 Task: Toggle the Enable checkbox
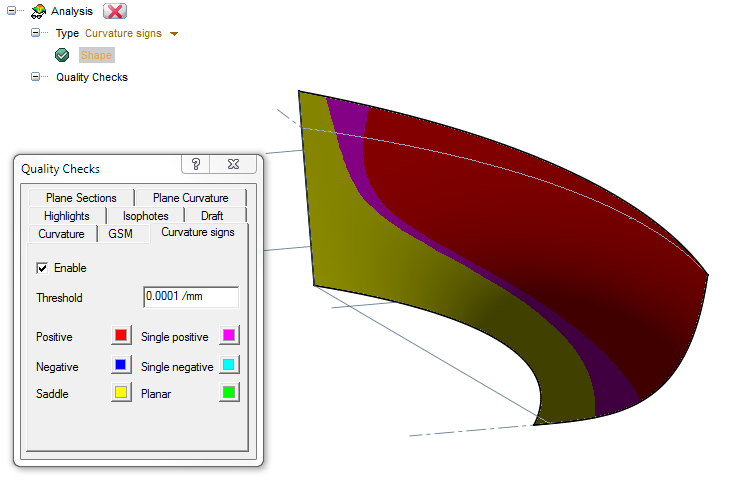point(43,268)
